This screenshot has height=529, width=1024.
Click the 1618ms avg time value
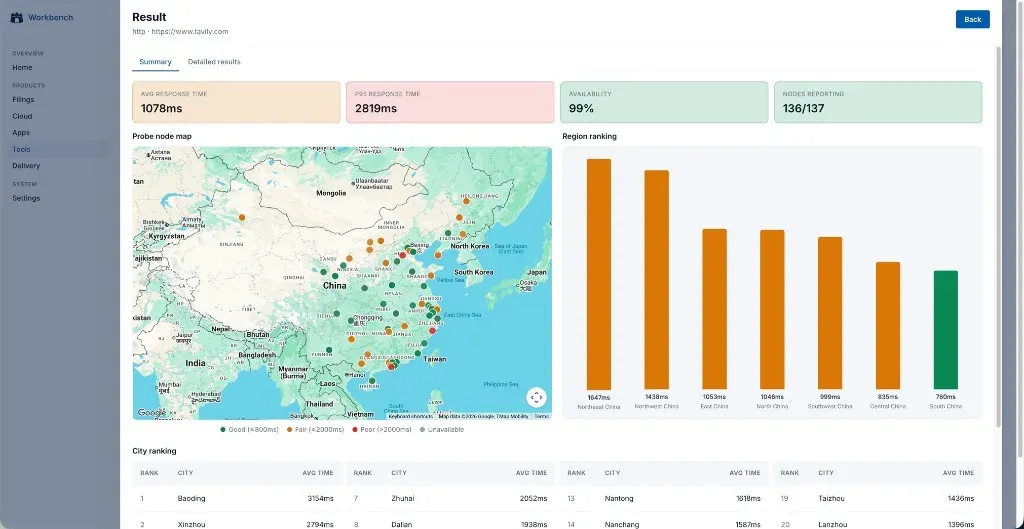(x=748, y=498)
